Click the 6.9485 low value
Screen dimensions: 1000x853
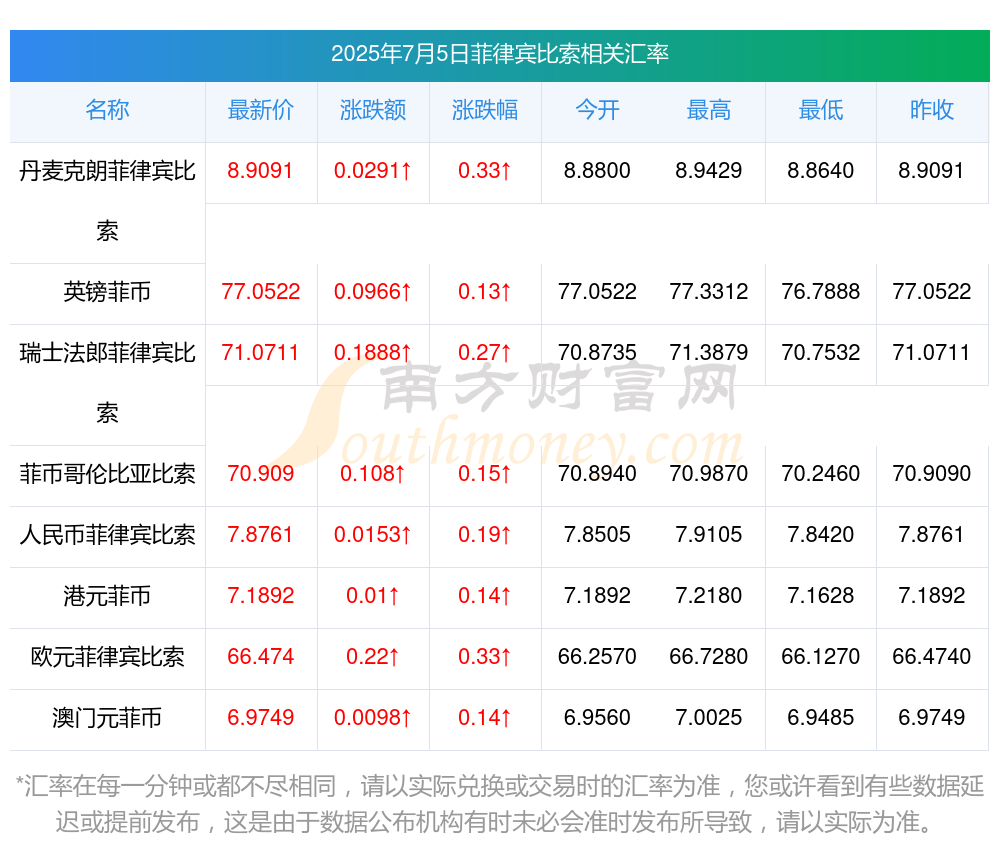click(x=821, y=718)
